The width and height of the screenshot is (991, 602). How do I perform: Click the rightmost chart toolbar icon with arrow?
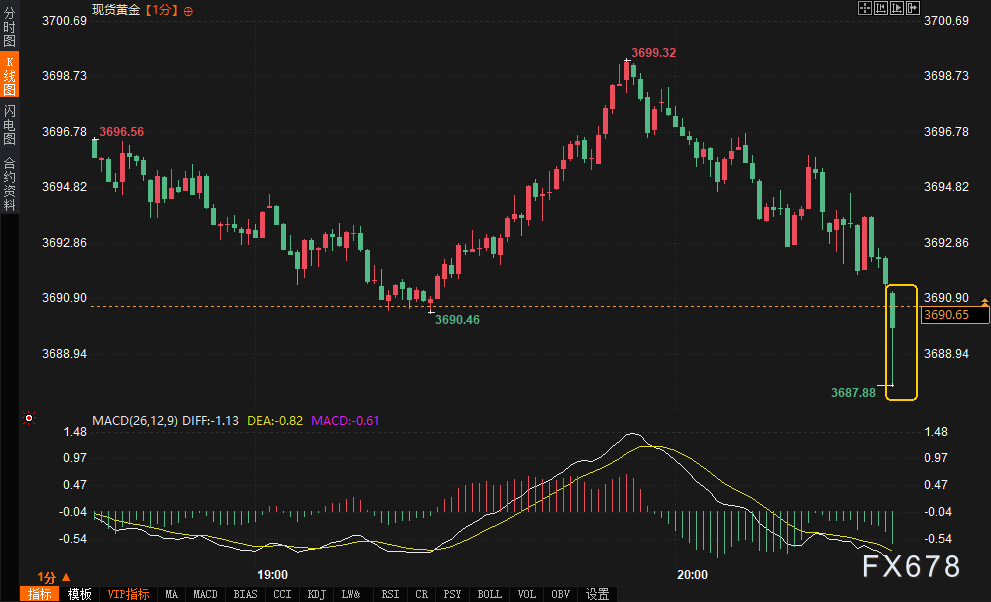click(911, 8)
